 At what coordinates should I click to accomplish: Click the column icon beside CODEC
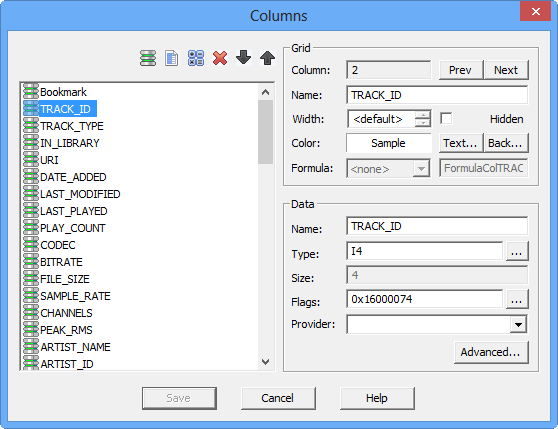pyautogui.click(x=31, y=245)
